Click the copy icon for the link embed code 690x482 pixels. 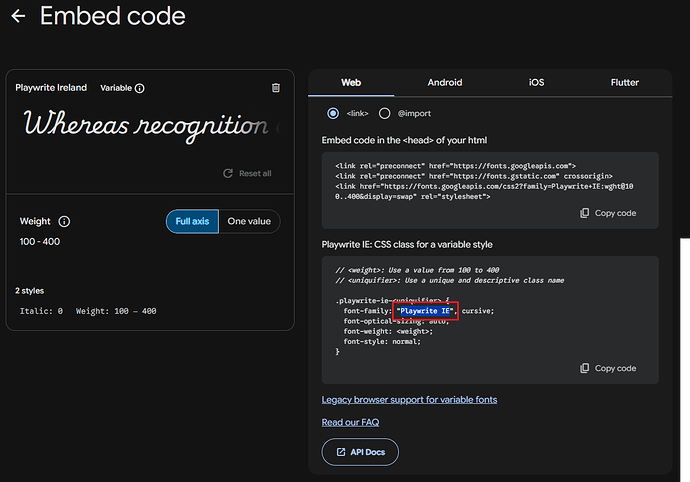click(584, 213)
